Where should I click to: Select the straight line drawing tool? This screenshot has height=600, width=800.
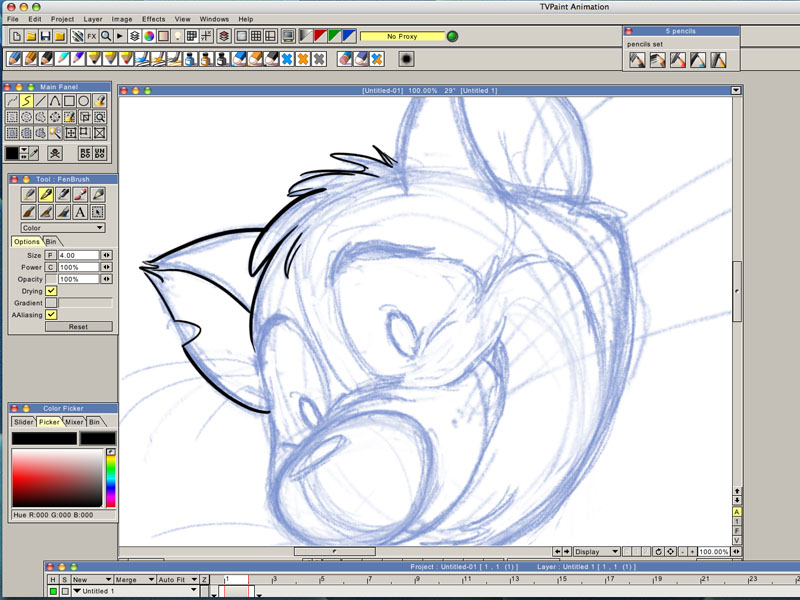tap(41, 101)
